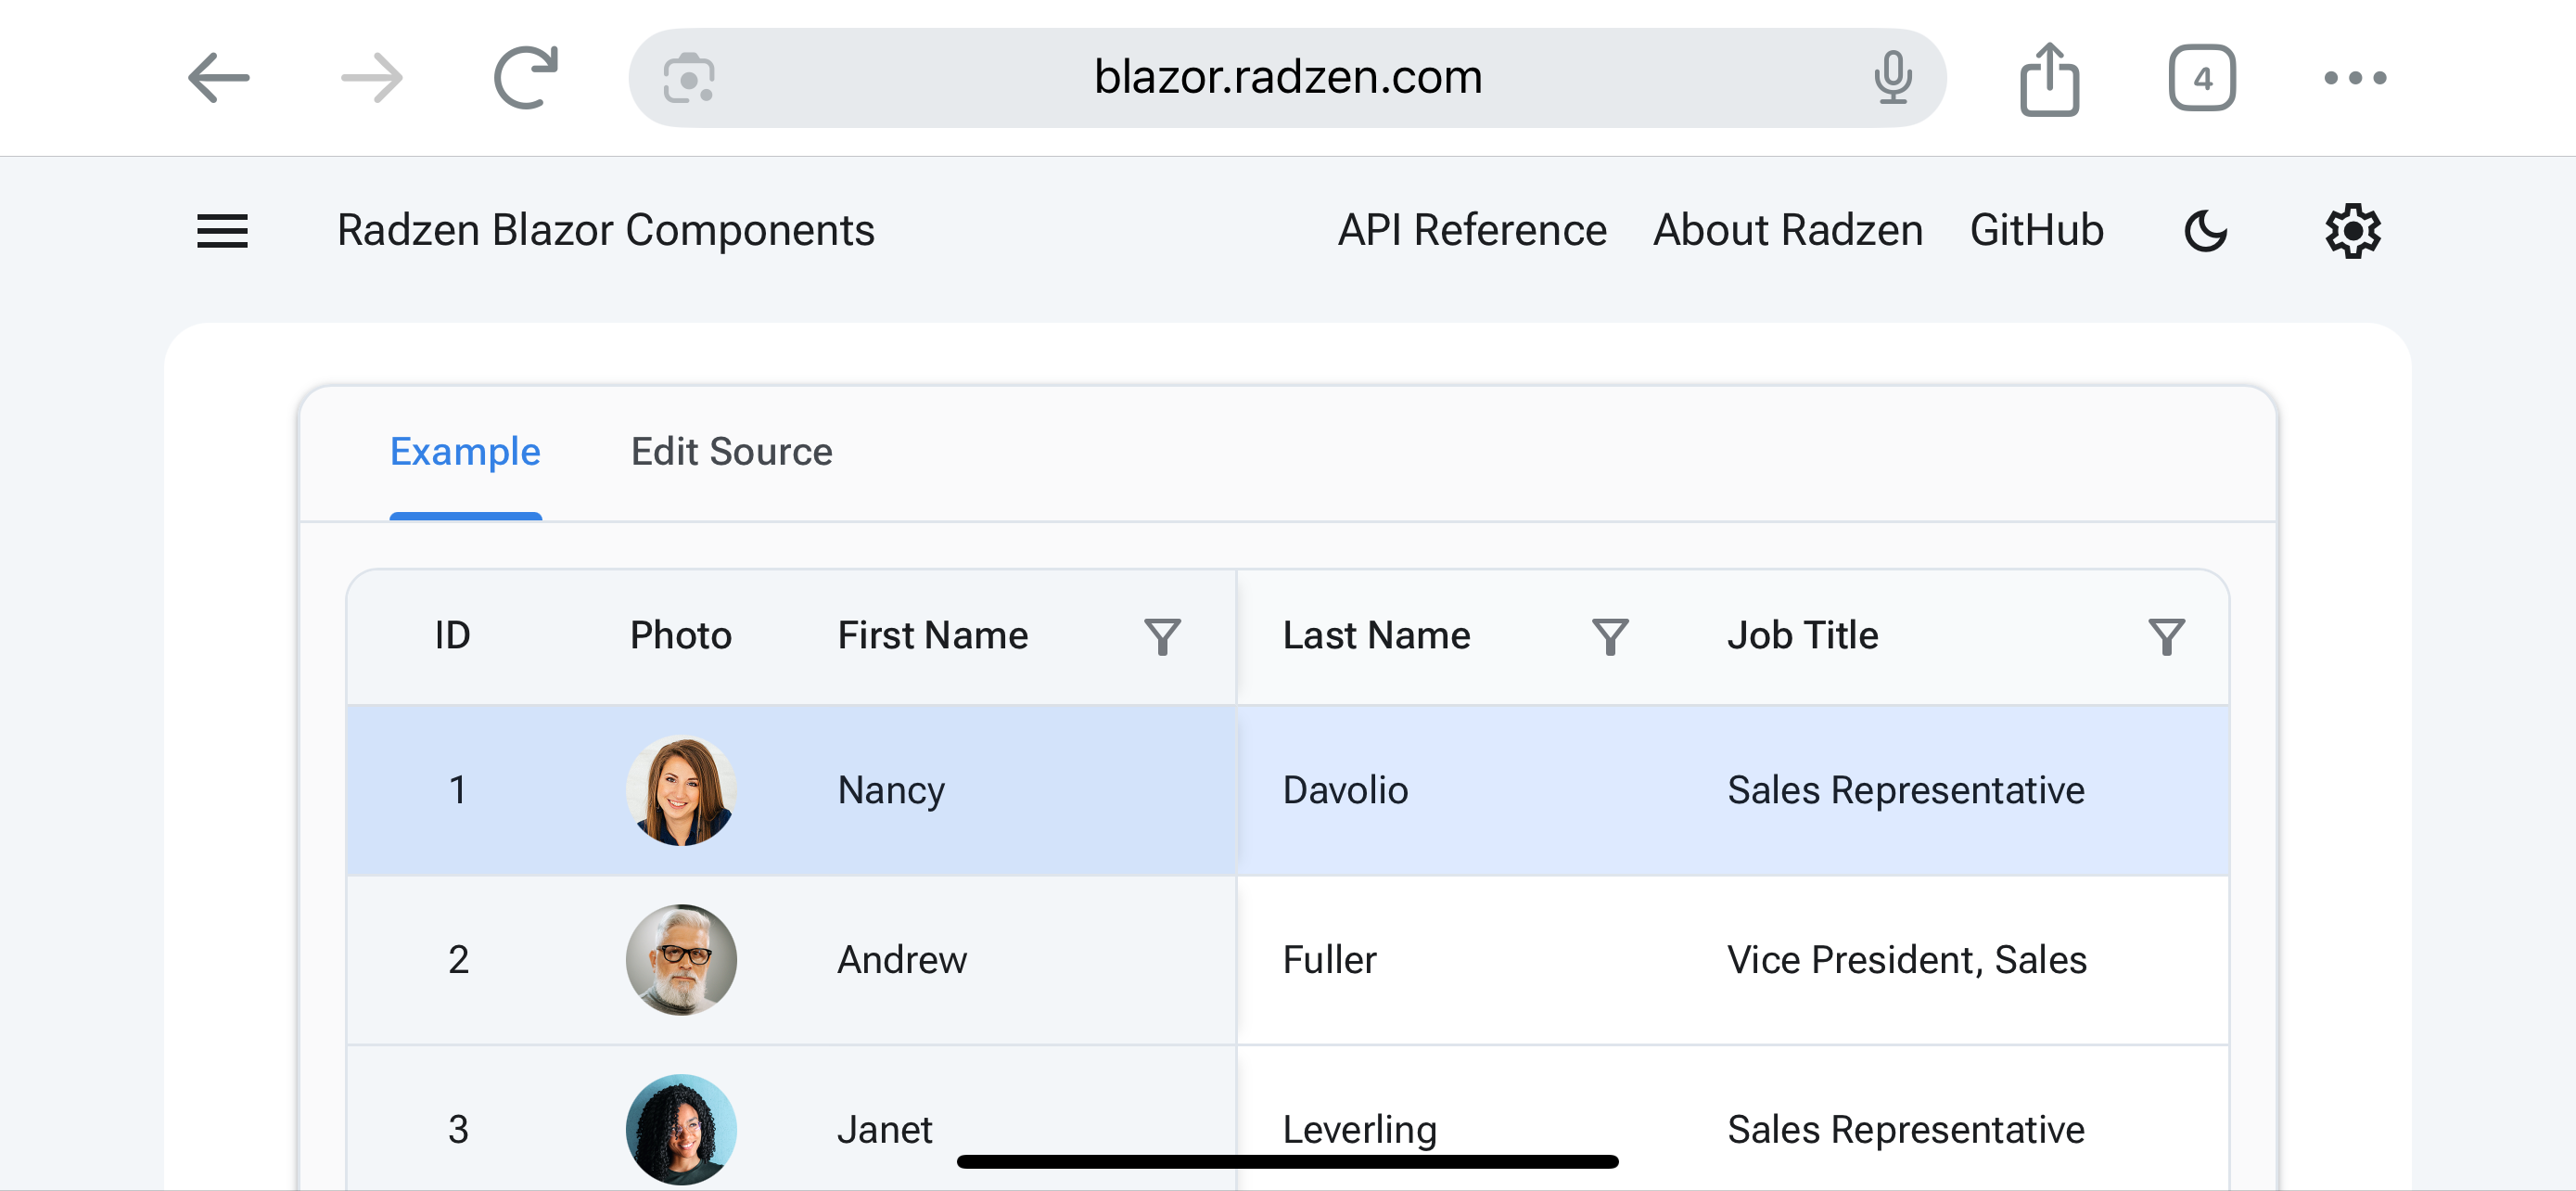This screenshot has width=2576, height=1191.
Task: Click Janet's 'Sales Representative' cell
Action: coord(1906,1130)
